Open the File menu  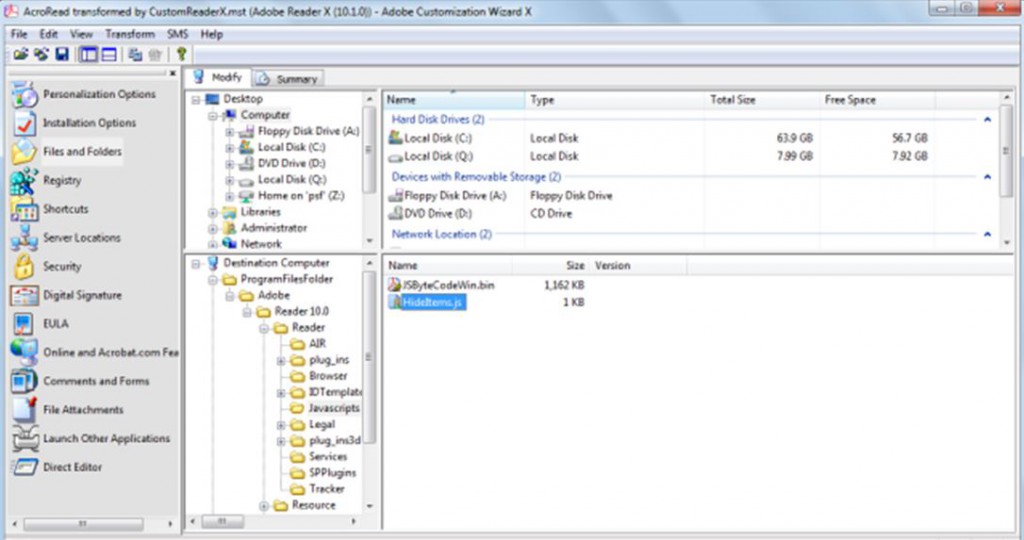click(x=19, y=34)
